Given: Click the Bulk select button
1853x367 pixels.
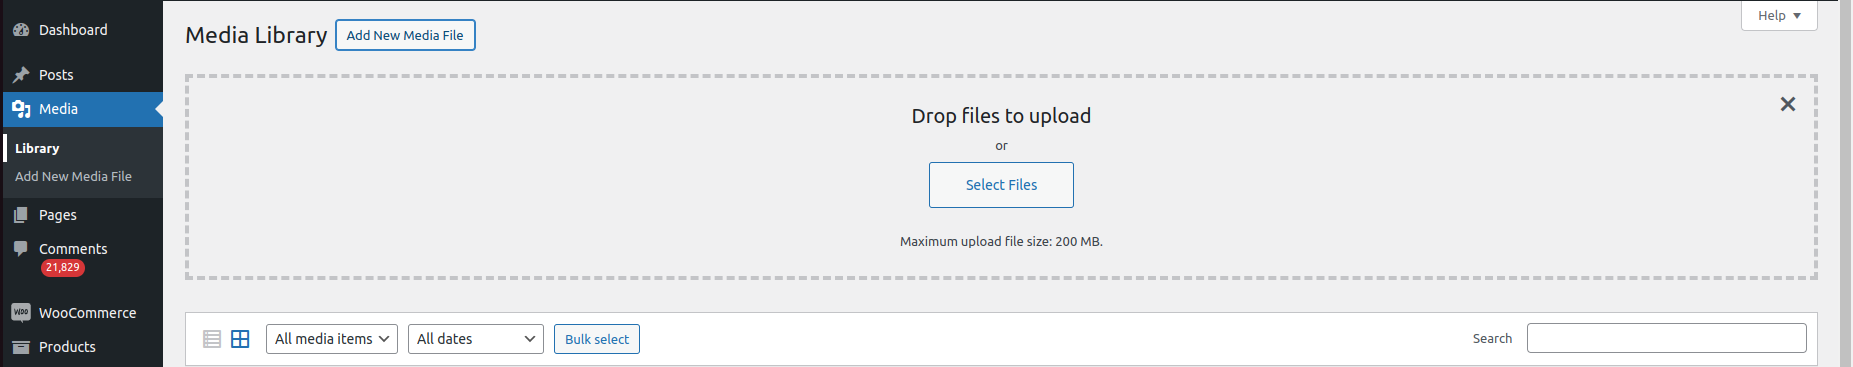Looking at the screenshot, I should click(x=597, y=339).
